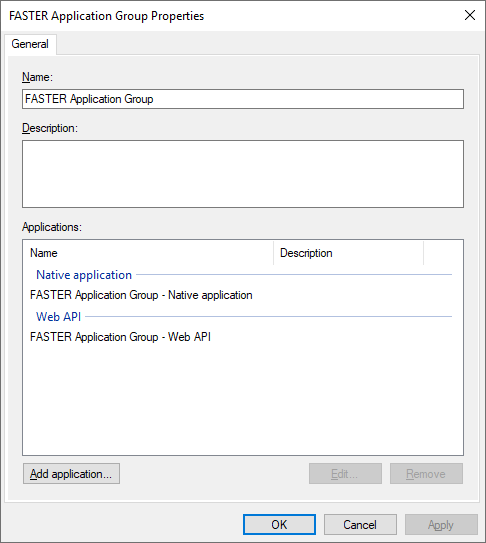Screen dimensions: 486x543
Task: Click empty space in Applications list
Action: (243, 398)
